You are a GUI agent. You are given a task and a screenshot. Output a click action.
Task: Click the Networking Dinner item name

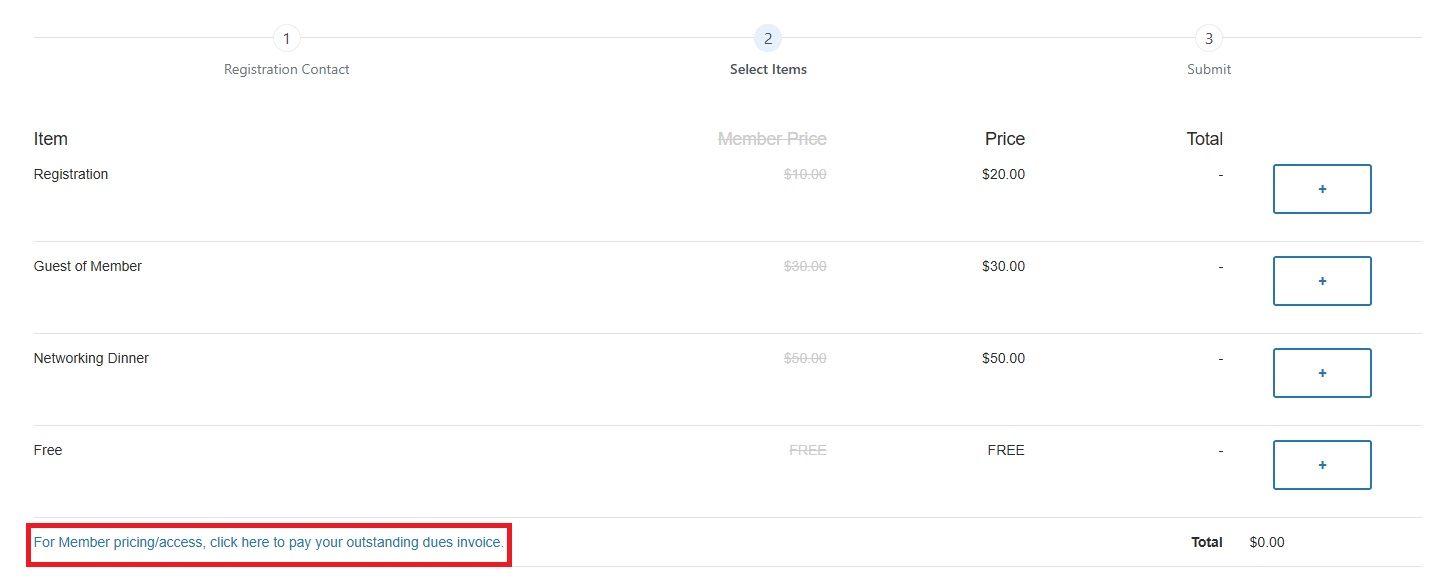[91, 358]
